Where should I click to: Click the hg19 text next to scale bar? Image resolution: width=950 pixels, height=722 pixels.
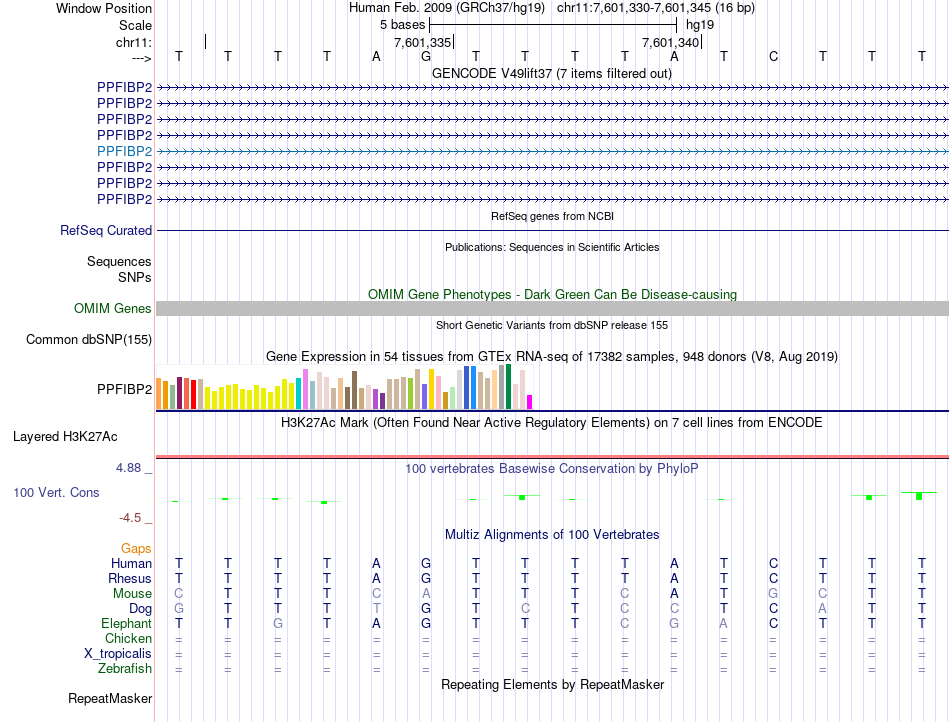[700, 25]
